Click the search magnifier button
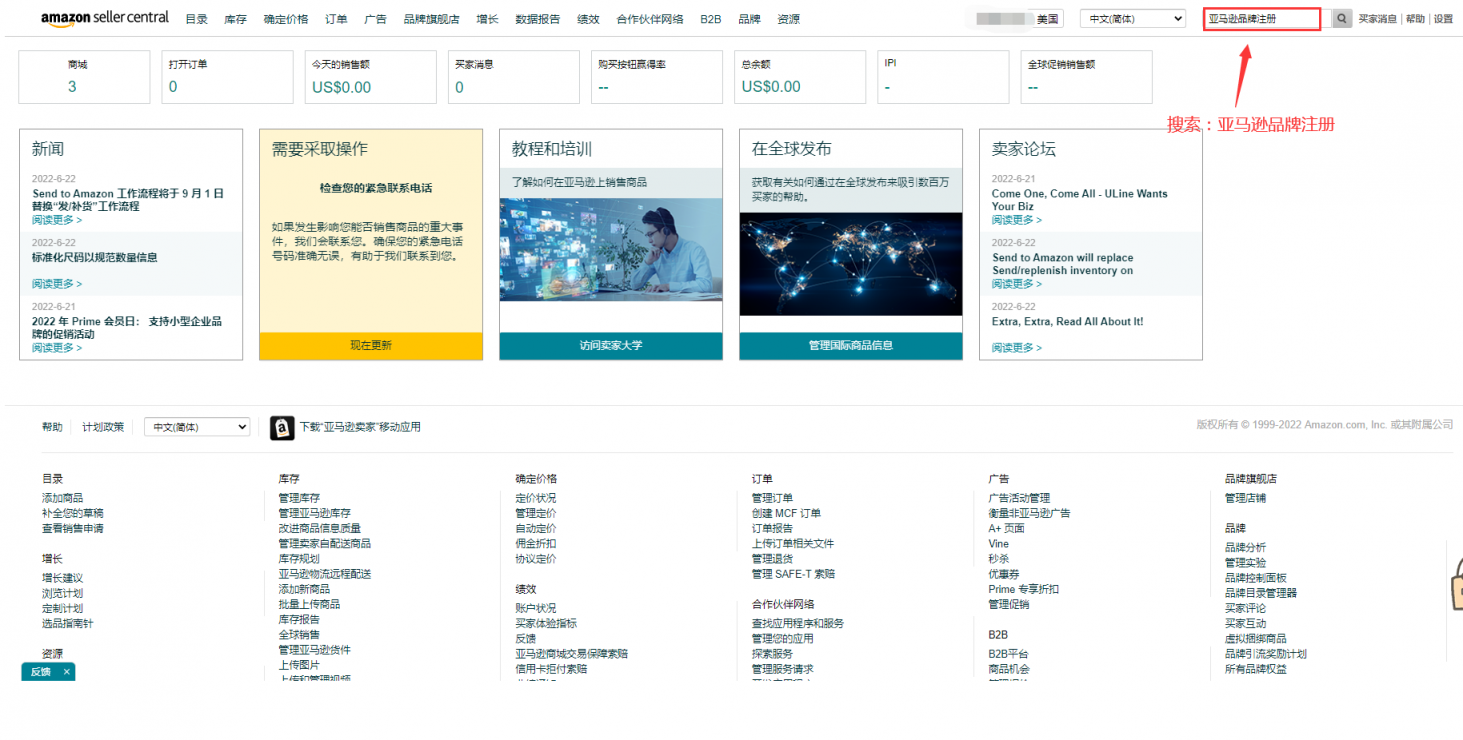This screenshot has width=1463, height=740. [x=1342, y=19]
